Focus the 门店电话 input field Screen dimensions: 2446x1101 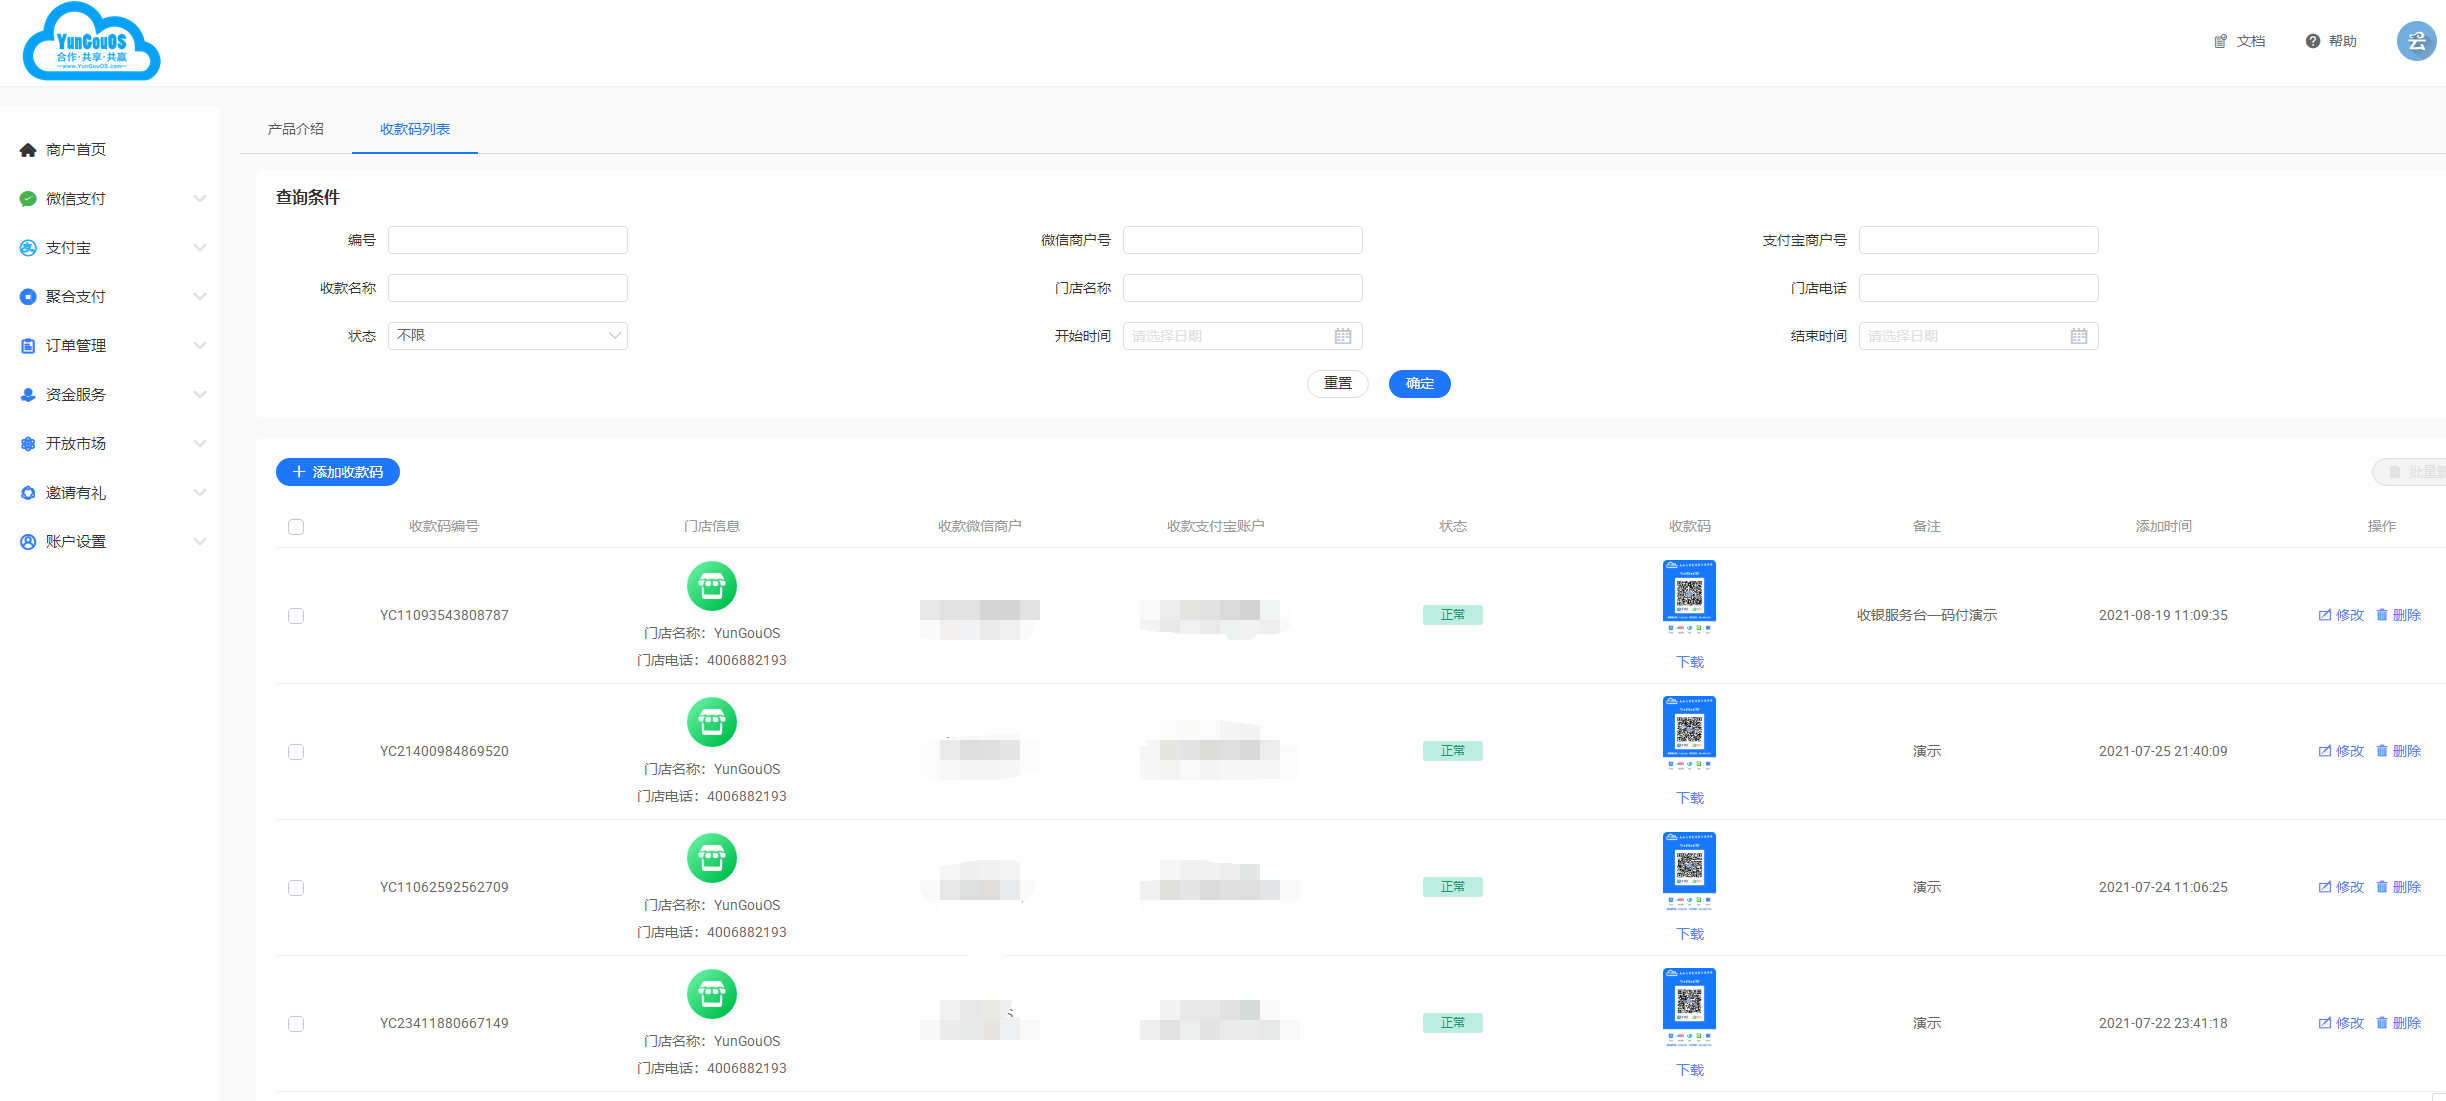click(1979, 288)
